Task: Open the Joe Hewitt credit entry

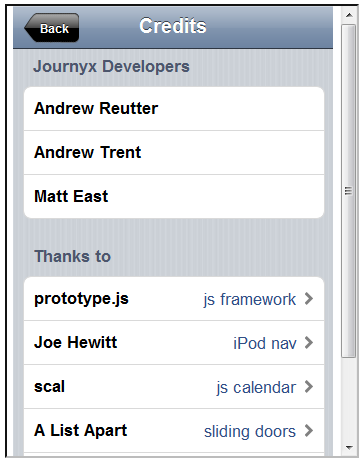Action: tap(174, 343)
